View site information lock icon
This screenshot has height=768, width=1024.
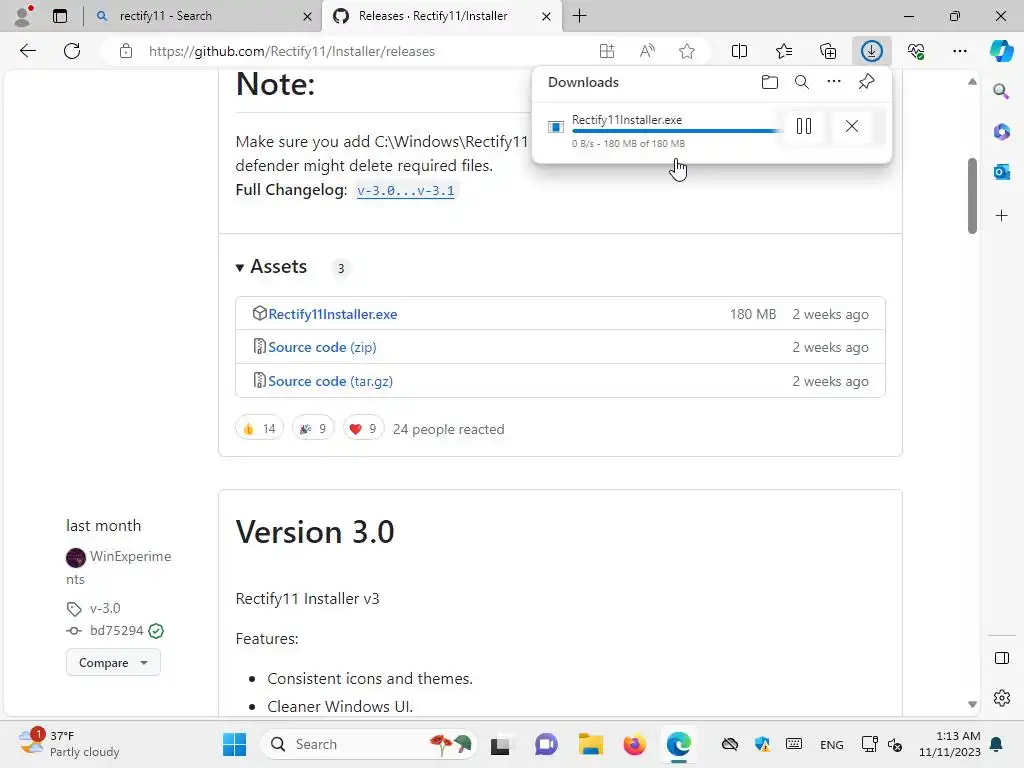[126, 51]
